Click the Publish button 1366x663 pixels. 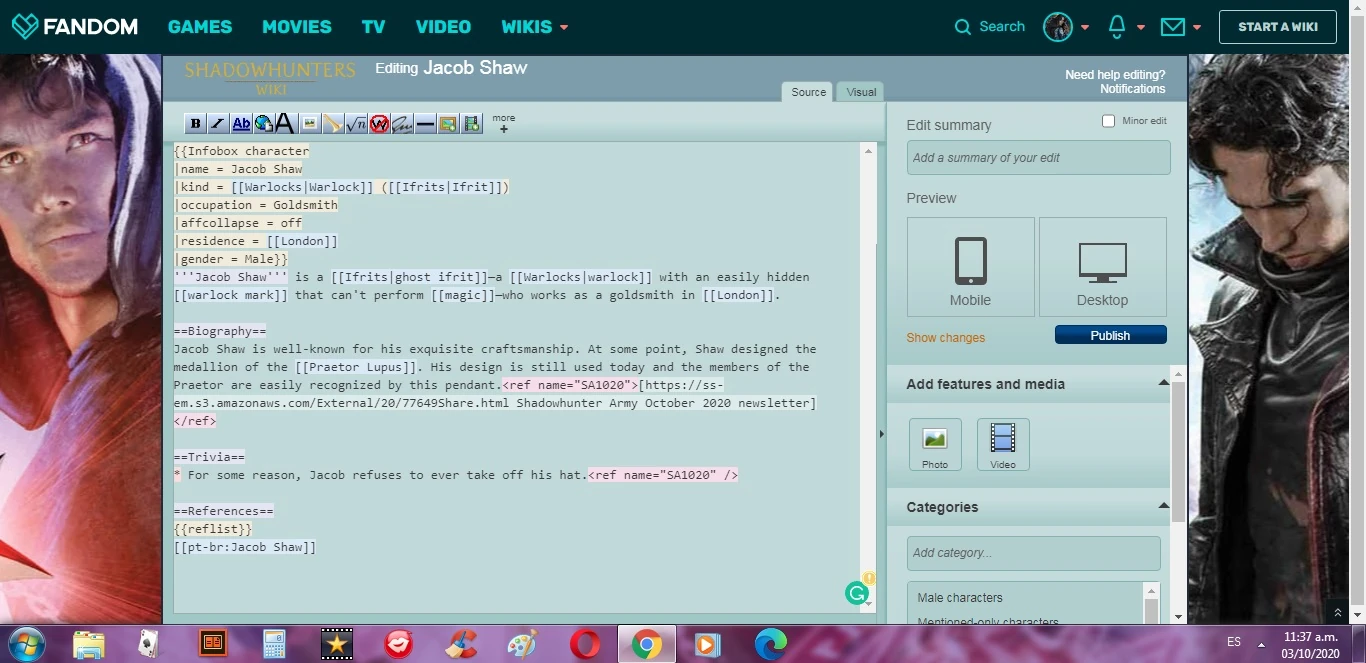tap(1110, 335)
